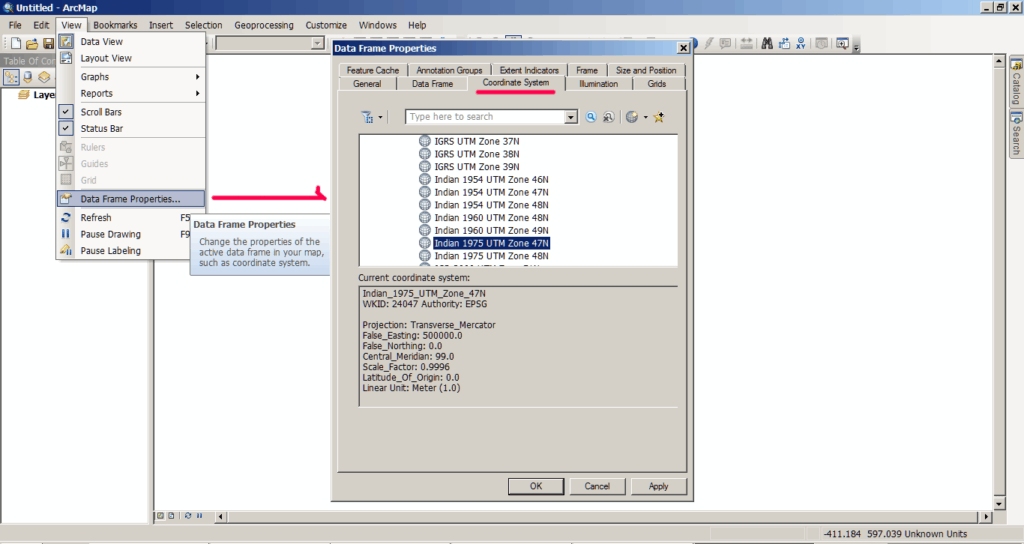Open the Create Viewer Window tool
This screenshot has height=544, width=1024.
pos(842,44)
